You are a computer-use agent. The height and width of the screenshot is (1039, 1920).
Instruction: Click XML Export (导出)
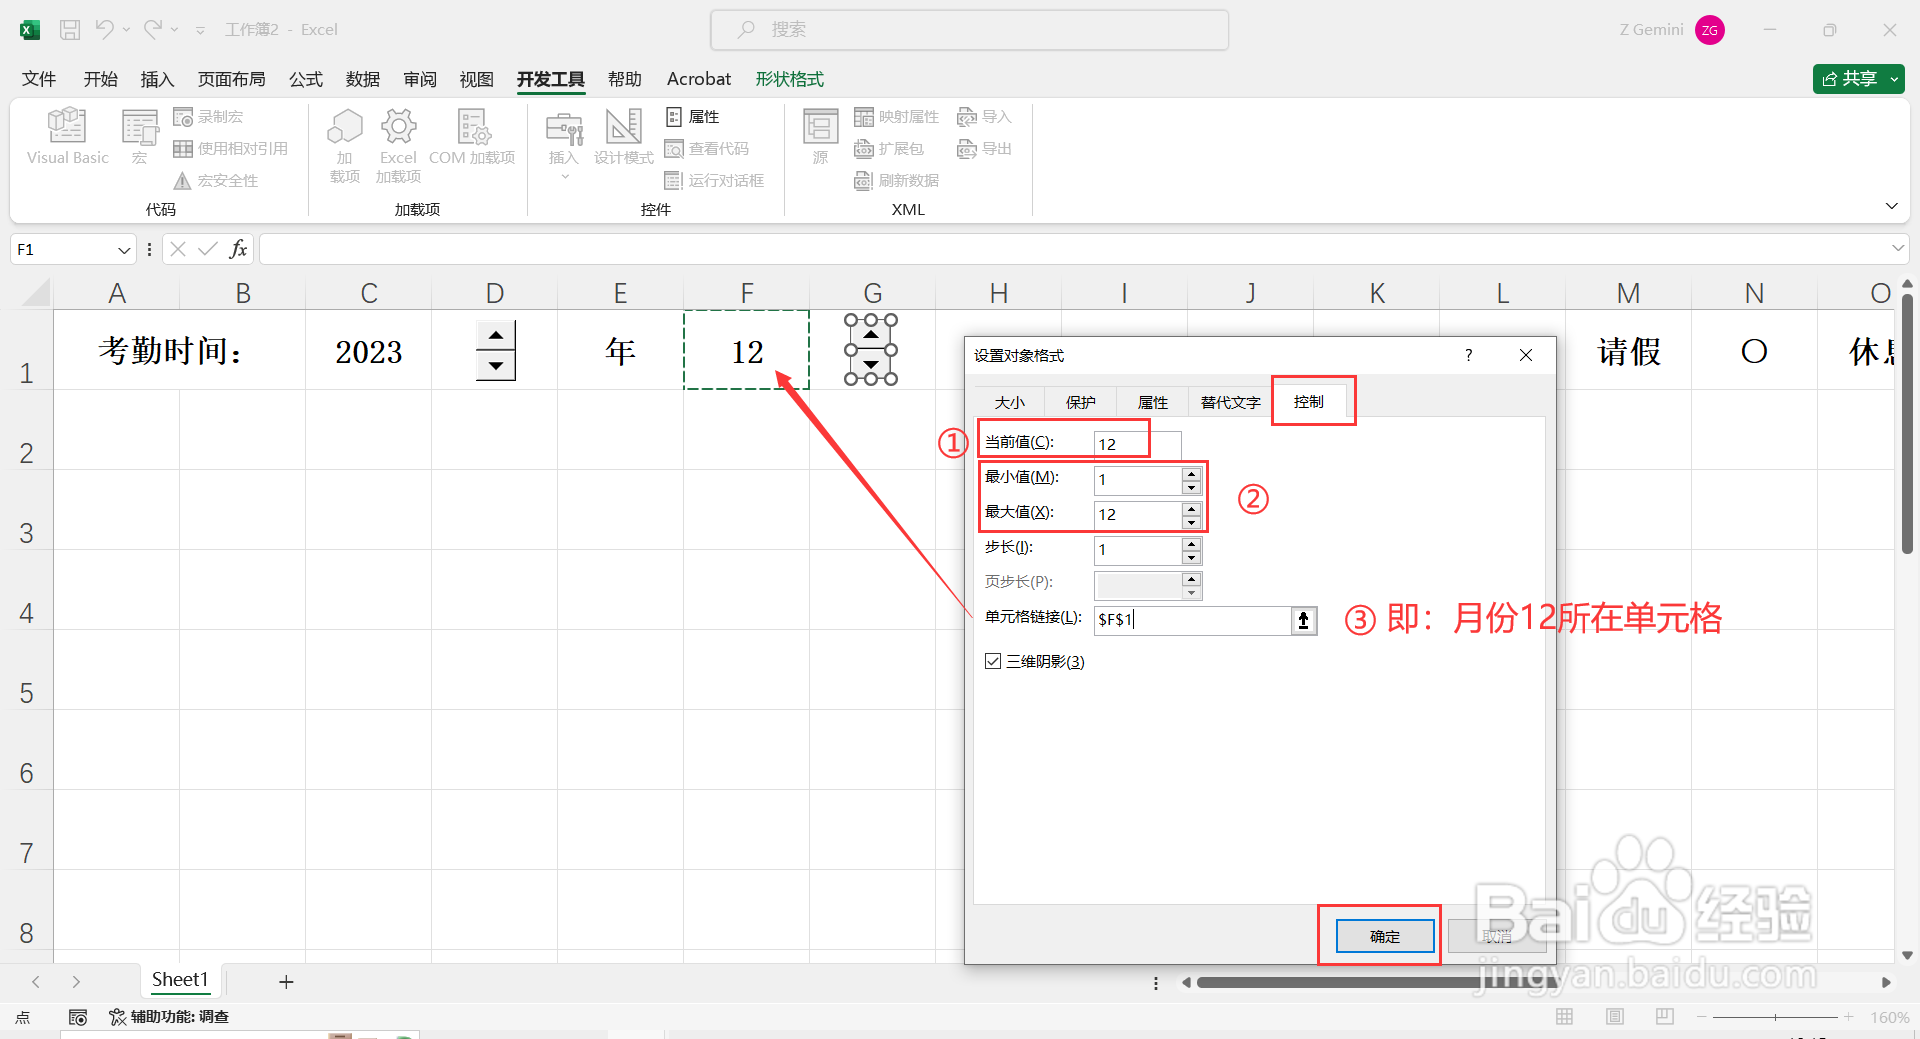(x=984, y=149)
